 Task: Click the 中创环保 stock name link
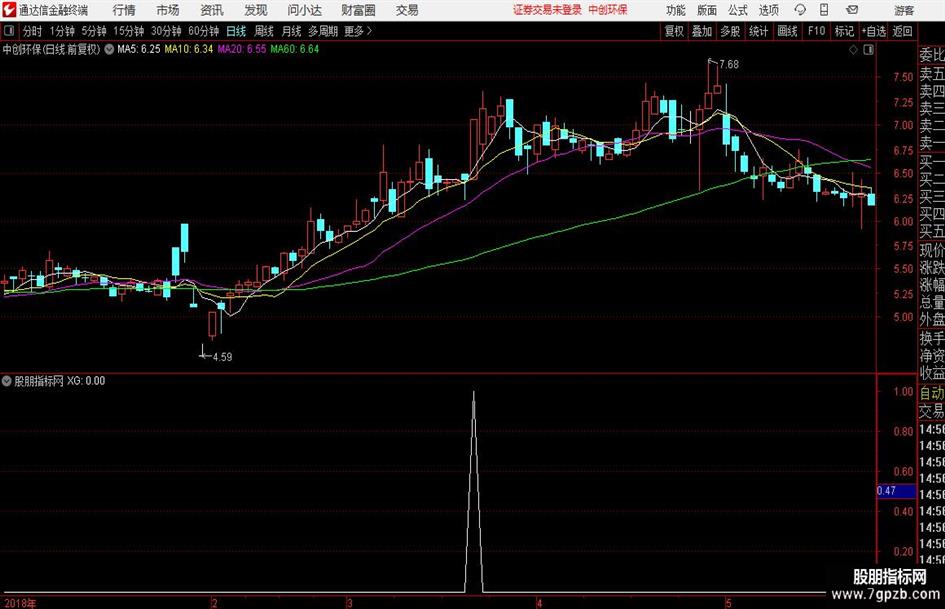point(608,10)
